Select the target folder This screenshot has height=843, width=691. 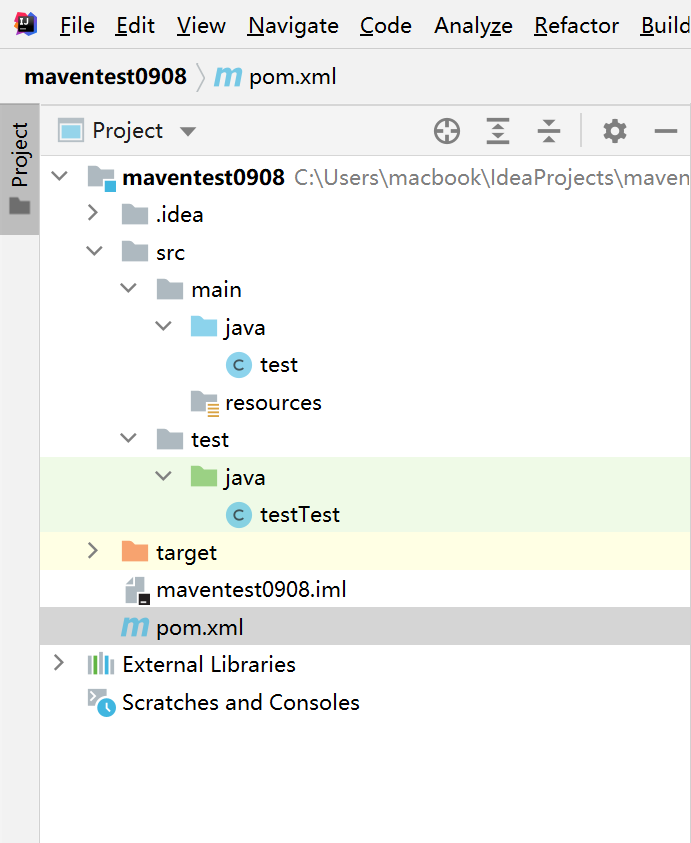(x=186, y=553)
